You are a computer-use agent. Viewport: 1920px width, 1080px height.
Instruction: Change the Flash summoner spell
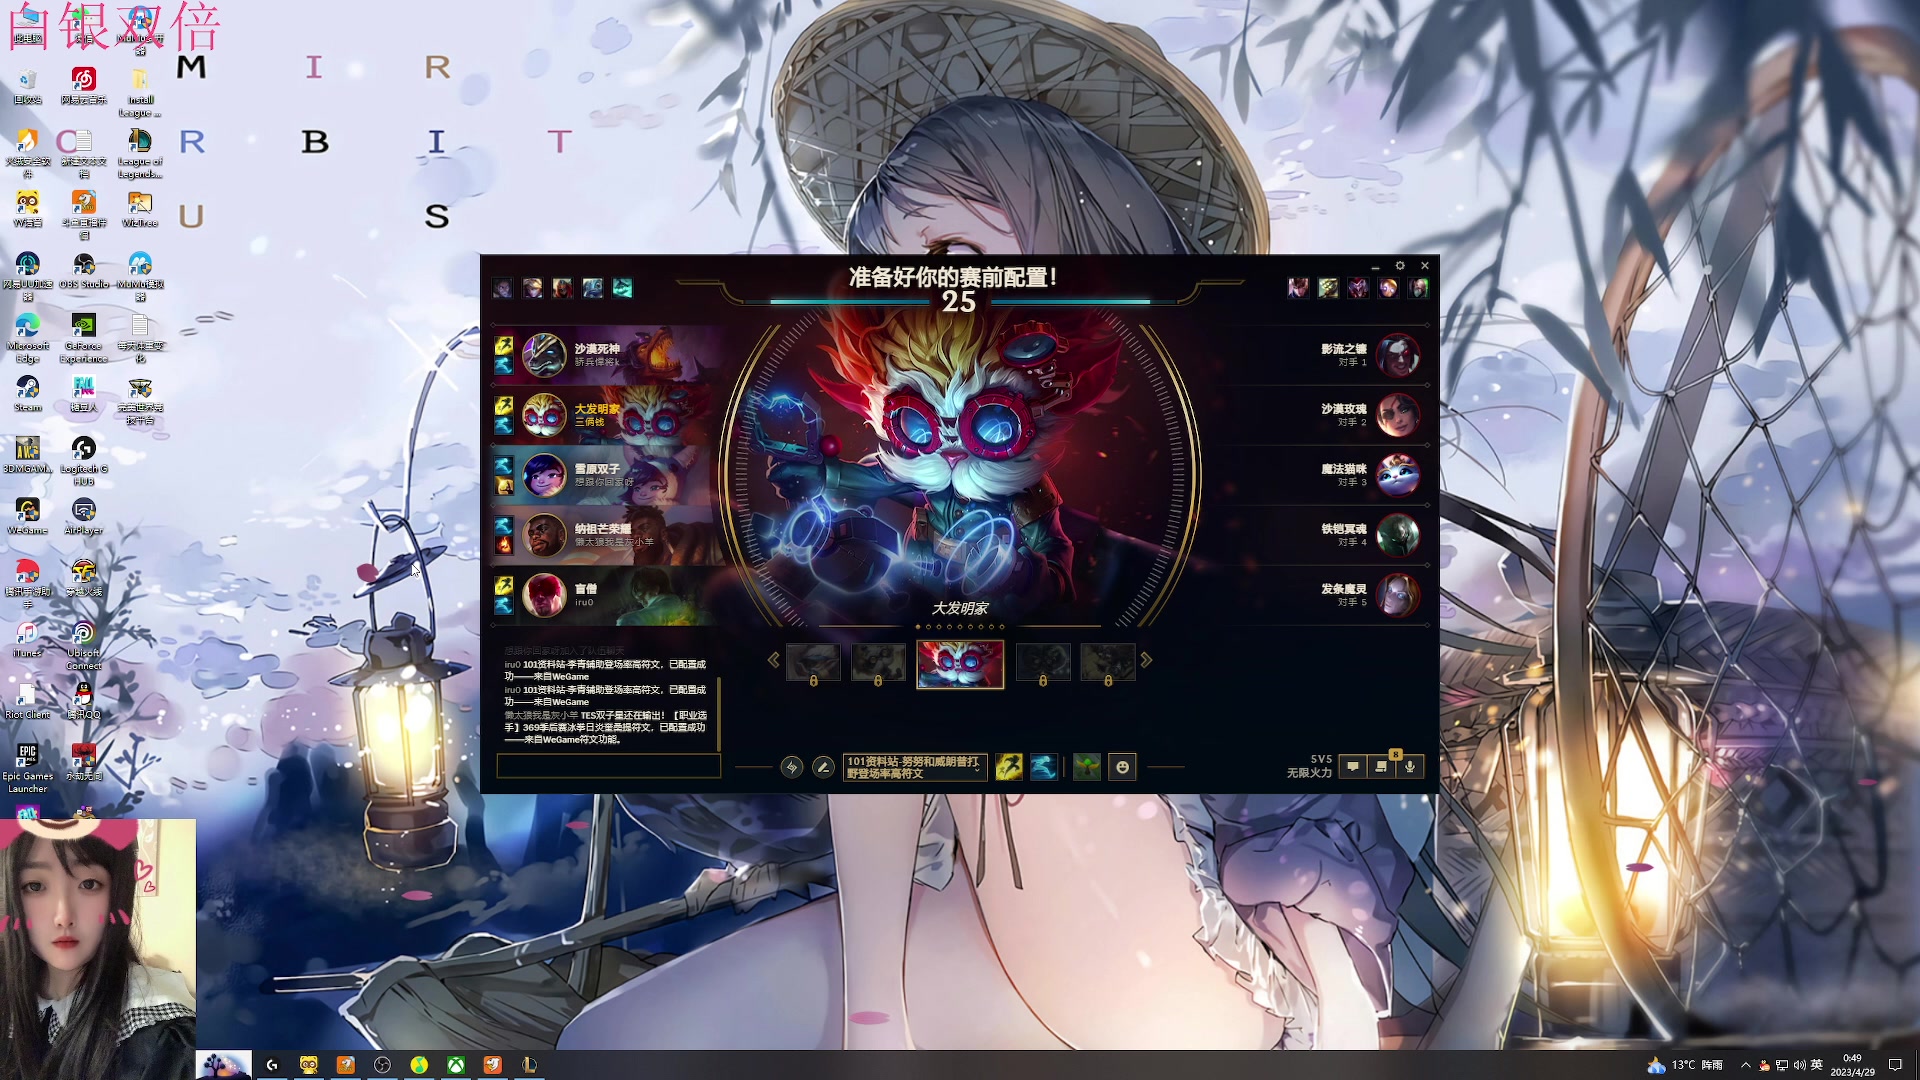tap(1008, 767)
